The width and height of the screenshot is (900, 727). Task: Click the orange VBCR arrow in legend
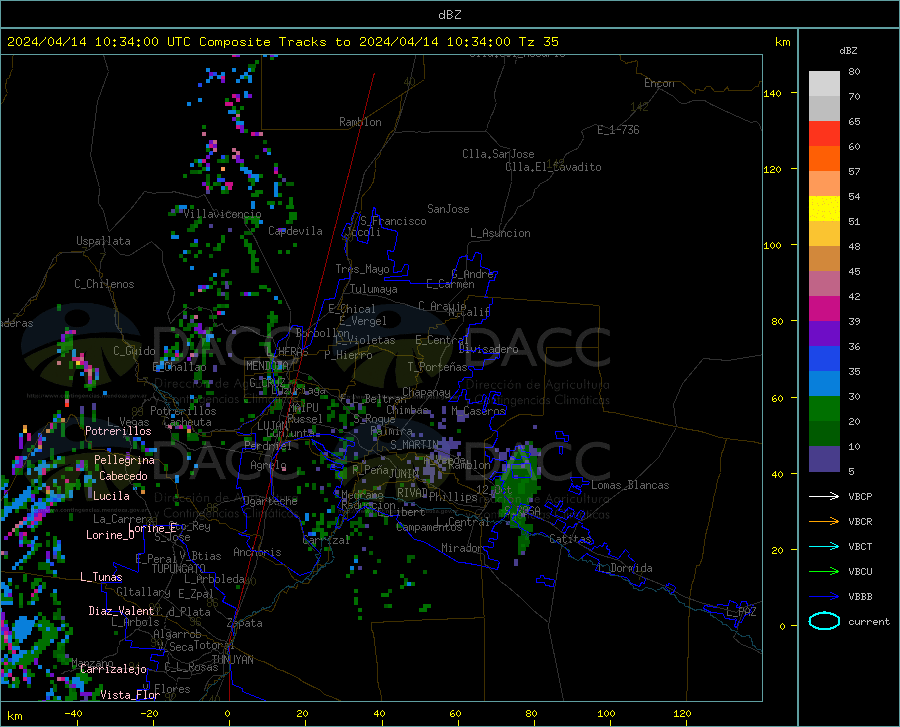point(824,521)
